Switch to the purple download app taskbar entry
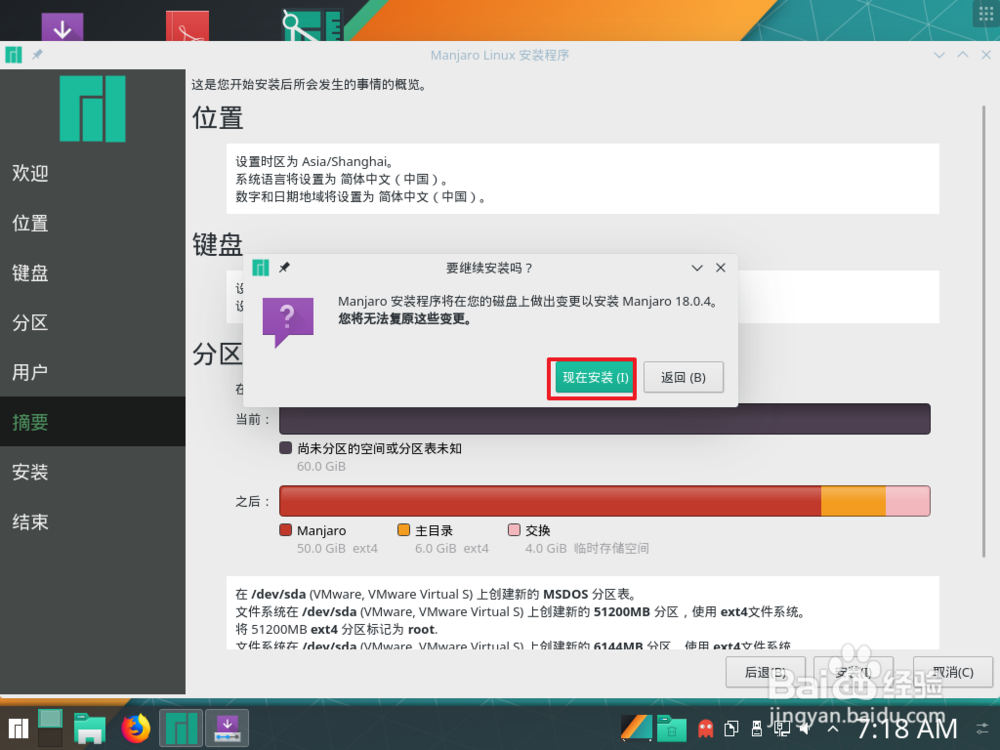The image size is (1000, 750). [227, 728]
